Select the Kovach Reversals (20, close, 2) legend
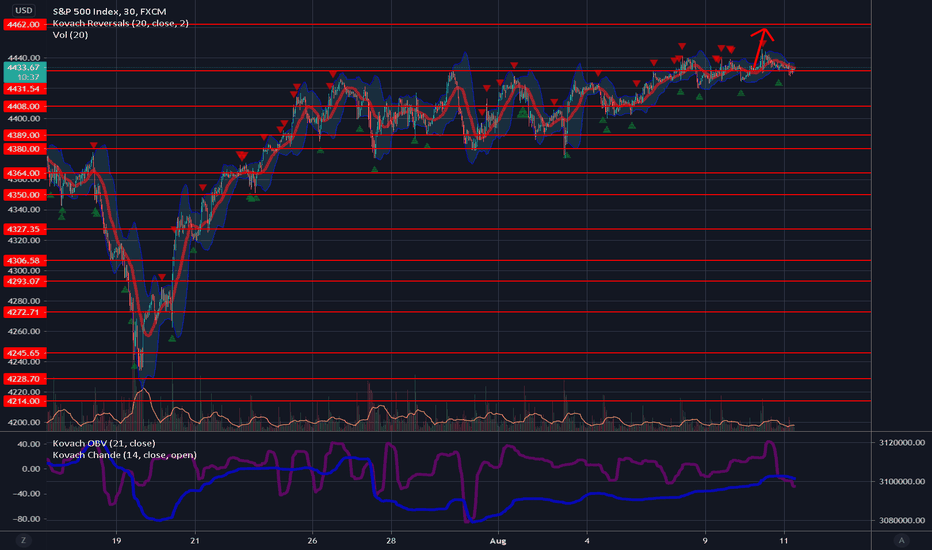 tap(121, 23)
